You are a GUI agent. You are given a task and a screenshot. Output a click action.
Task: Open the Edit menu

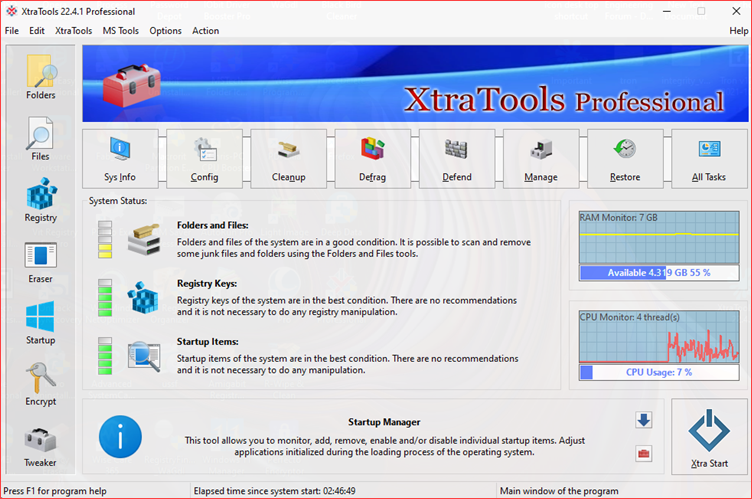pos(37,31)
